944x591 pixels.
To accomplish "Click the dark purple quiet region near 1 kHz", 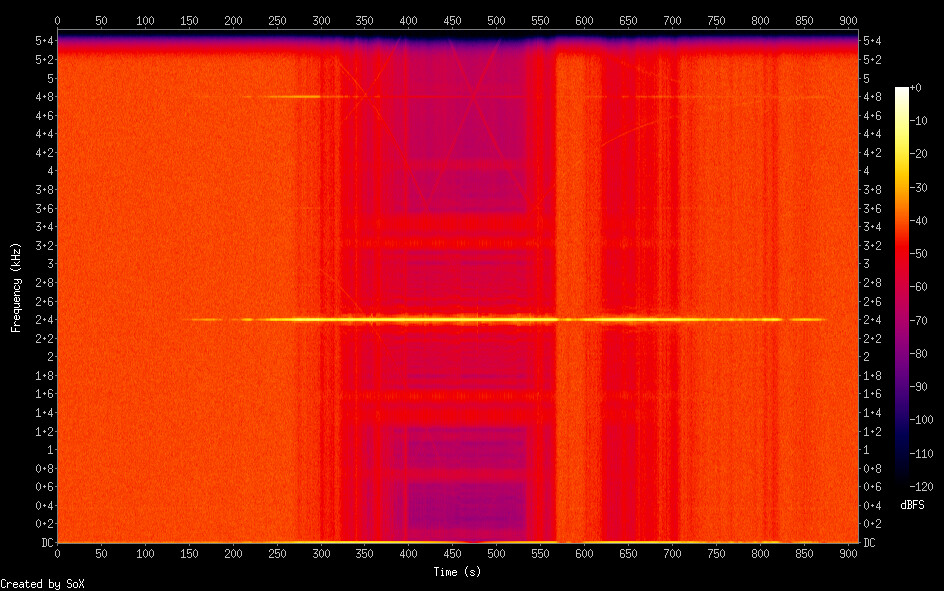I will (465, 450).
